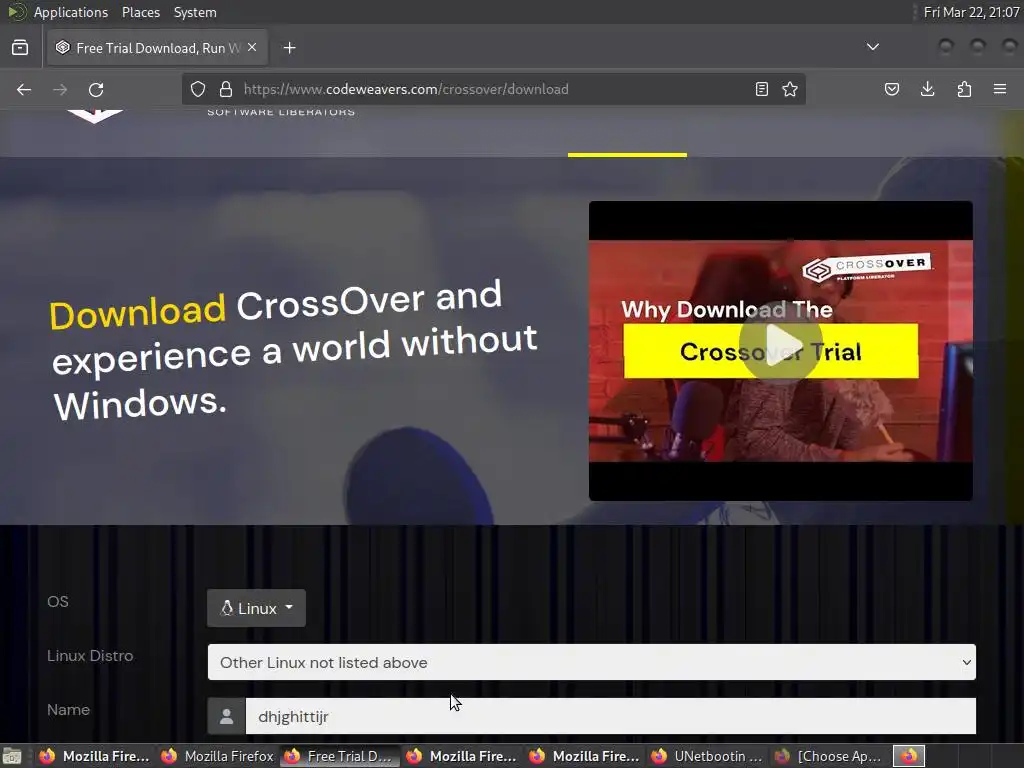This screenshot has height=768, width=1024.
Task: Bookmark this page with the star
Action: pyautogui.click(x=790, y=89)
